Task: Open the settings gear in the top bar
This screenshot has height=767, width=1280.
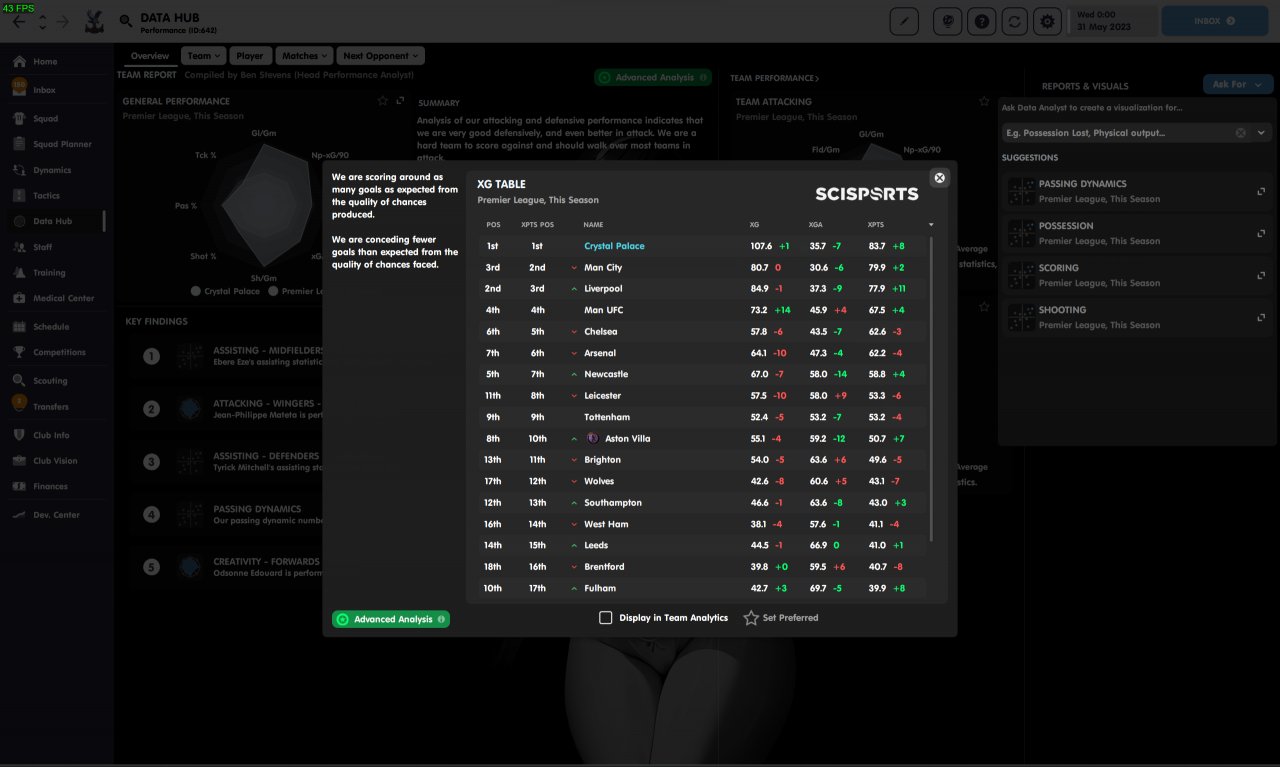Action: [1048, 21]
